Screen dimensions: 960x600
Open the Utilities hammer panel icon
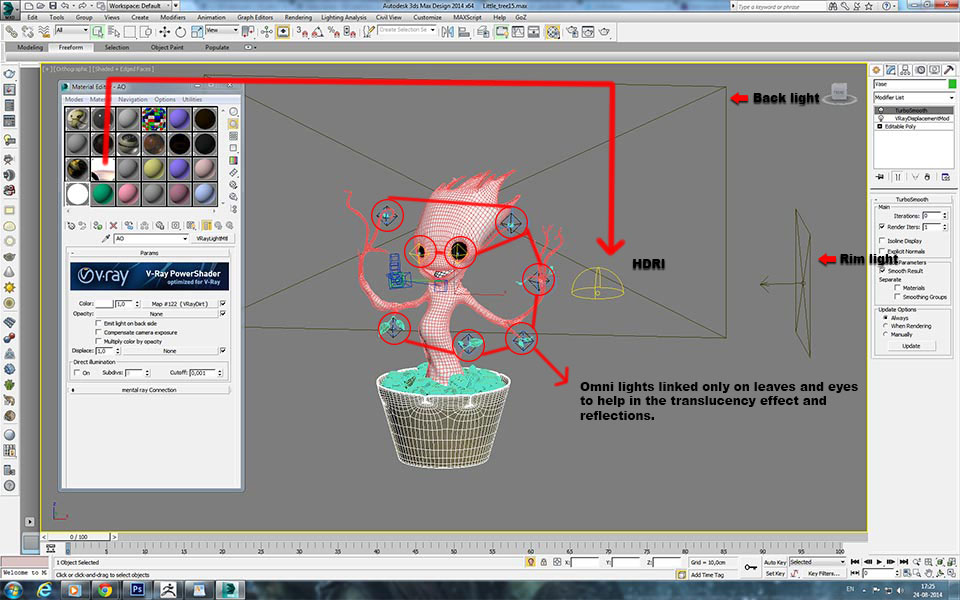coord(948,70)
